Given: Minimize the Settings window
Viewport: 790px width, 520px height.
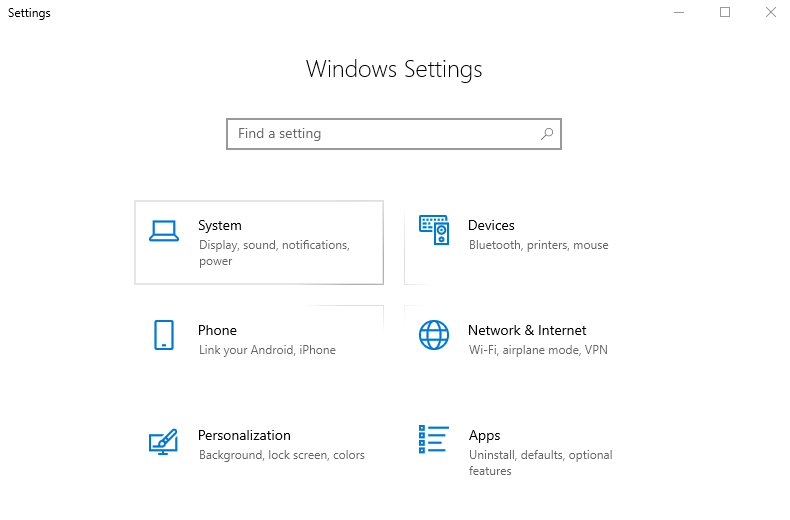Looking at the screenshot, I should 679,12.
